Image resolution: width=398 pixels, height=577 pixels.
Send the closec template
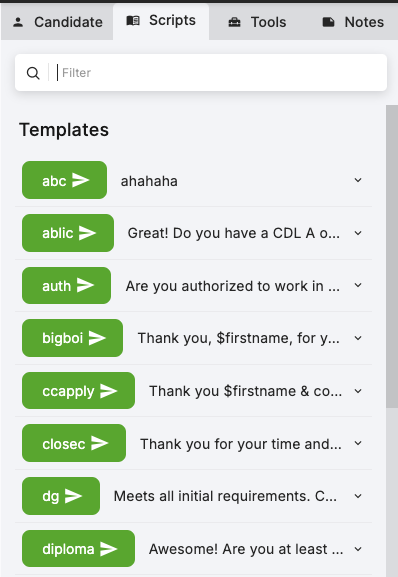click(x=74, y=443)
